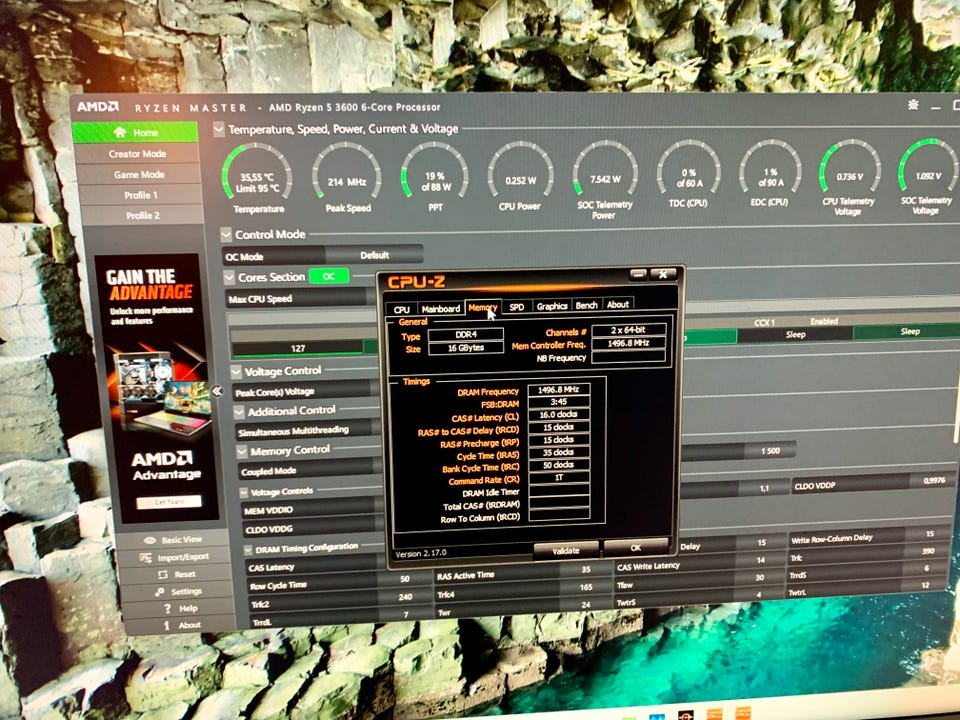Toggle the green OC badge in Cores Section
This screenshot has height=720, width=960.
329,277
